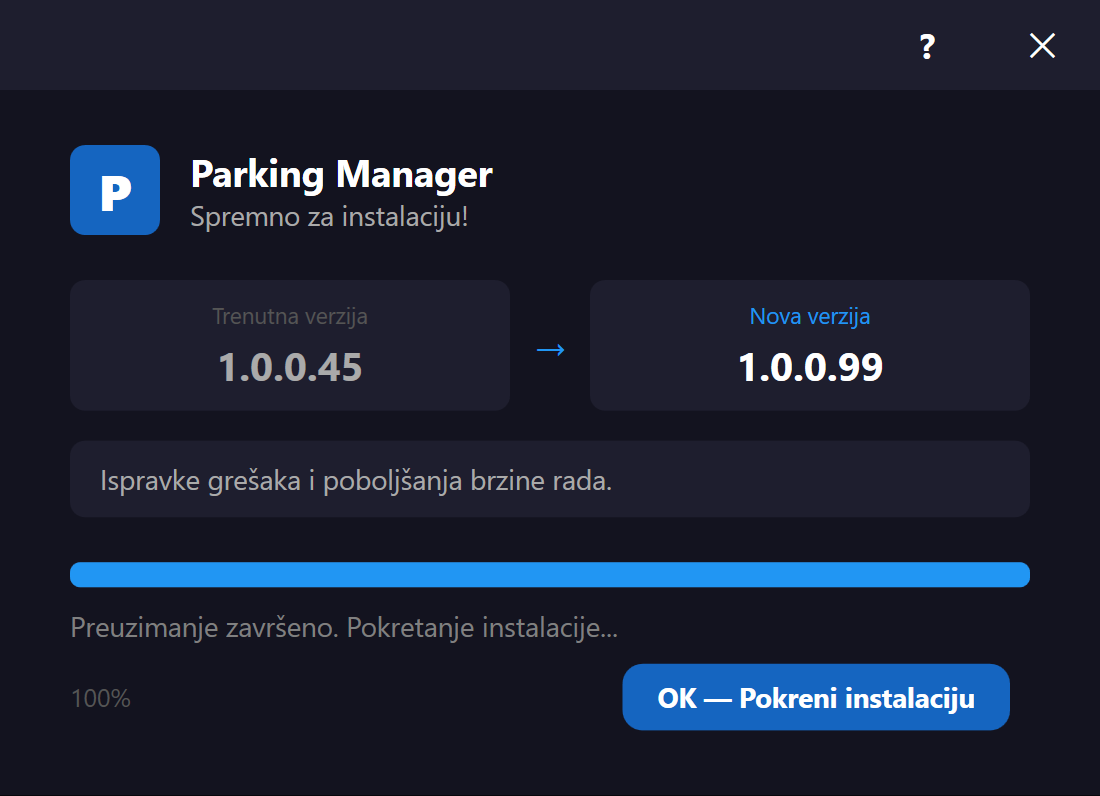Click the release notes about Ispravke grešaka
The width and height of the screenshot is (1100, 796).
(x=356, y=481)
